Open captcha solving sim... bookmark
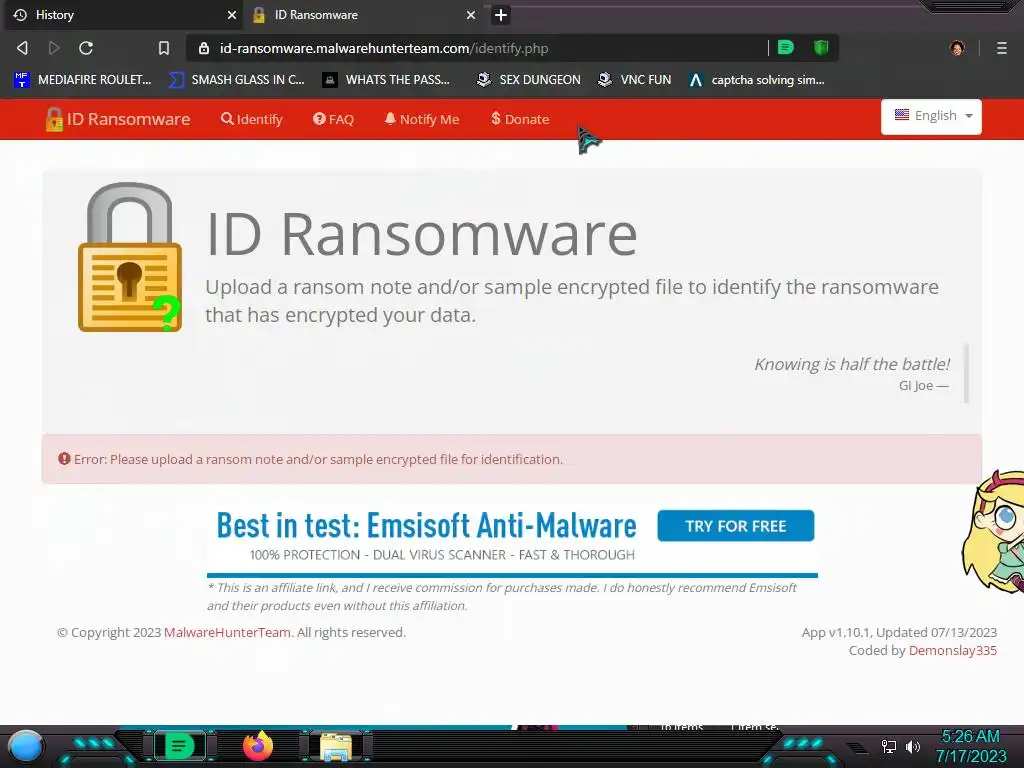Viewport: 1024px width, 768px height. pos(757,80)
